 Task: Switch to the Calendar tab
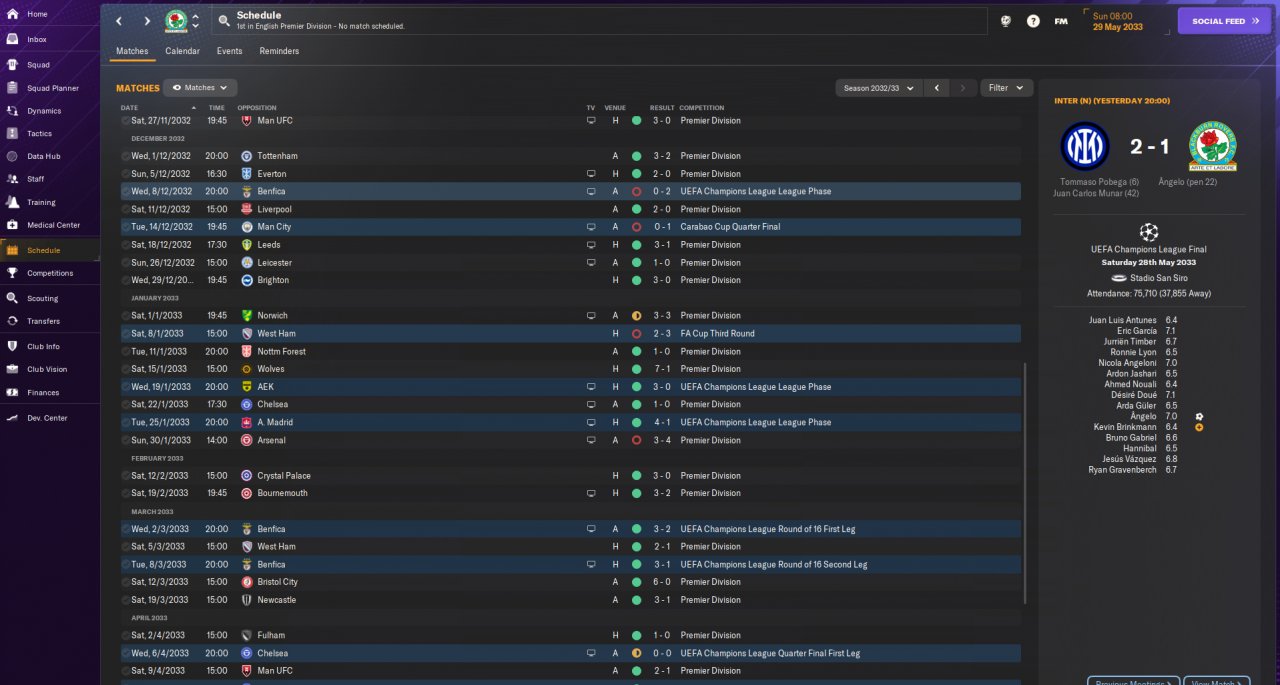point(182,51)
